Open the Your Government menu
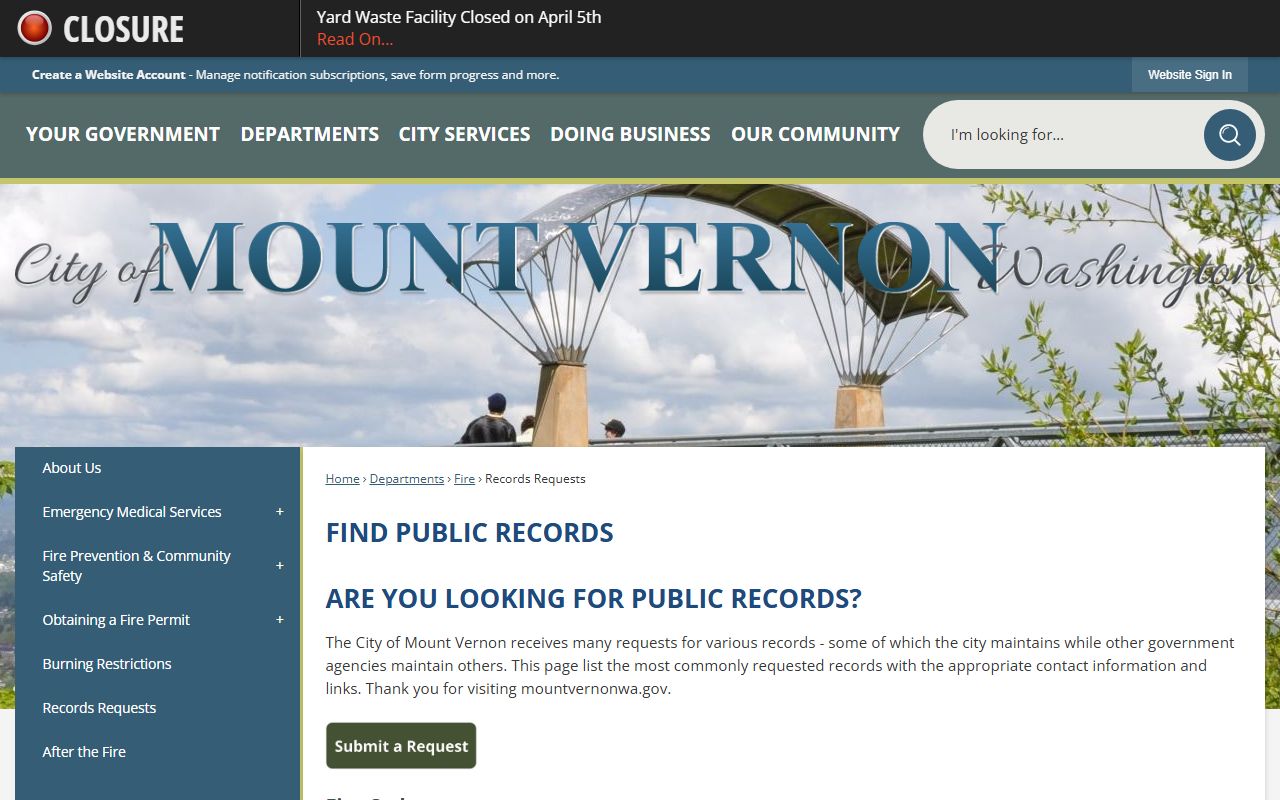This screenshot has width=1280, height=800. 123,134
